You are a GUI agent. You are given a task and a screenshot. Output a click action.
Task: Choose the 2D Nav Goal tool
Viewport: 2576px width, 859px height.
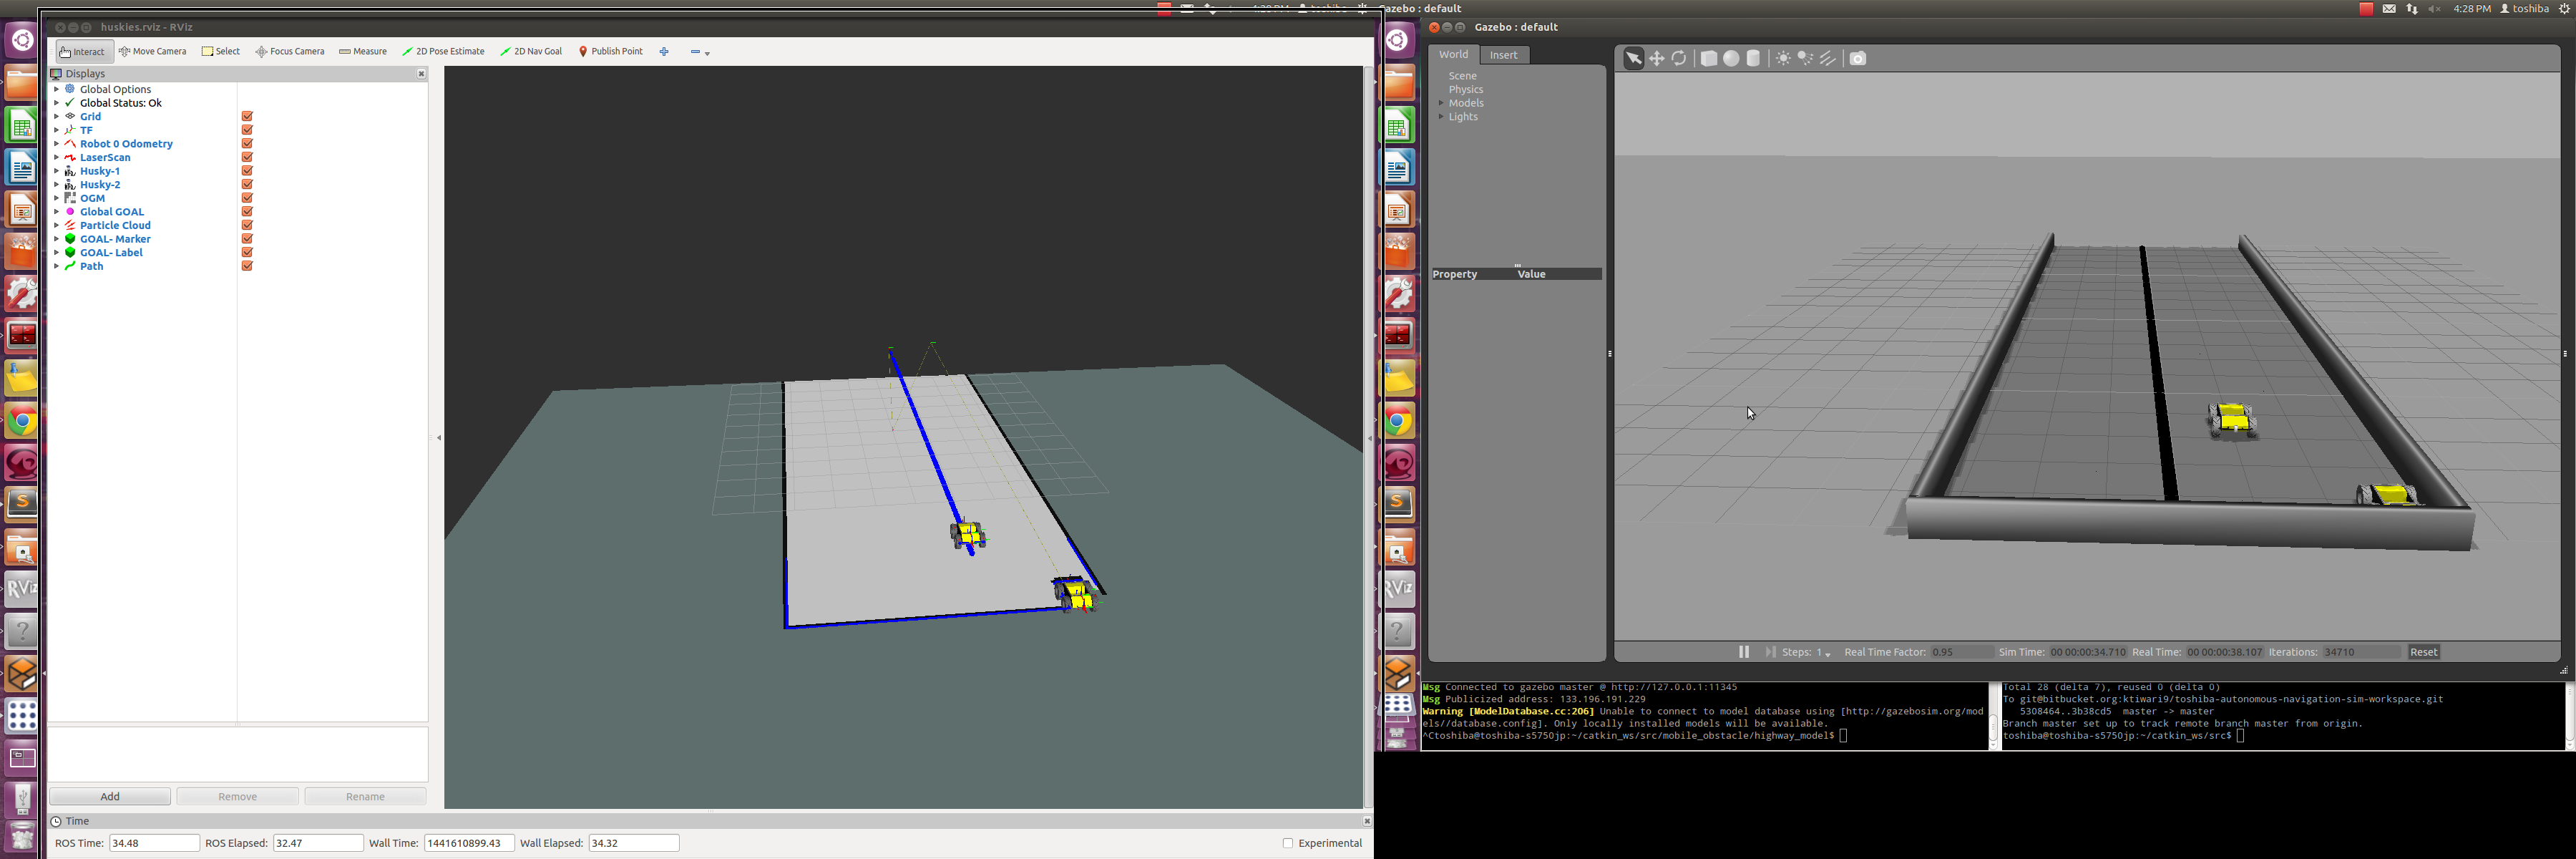pyautogui.click(x=531, y=52)
